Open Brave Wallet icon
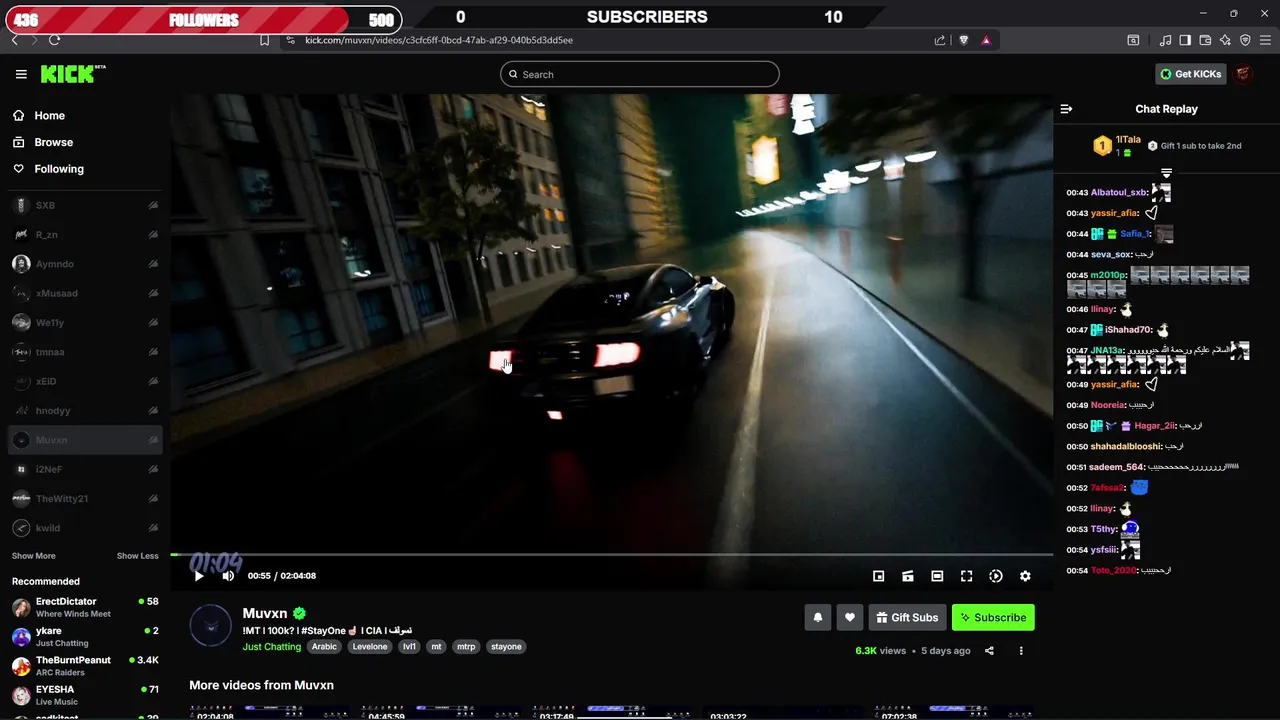This screenshot has height=720, width=1280. point(1205,40)
